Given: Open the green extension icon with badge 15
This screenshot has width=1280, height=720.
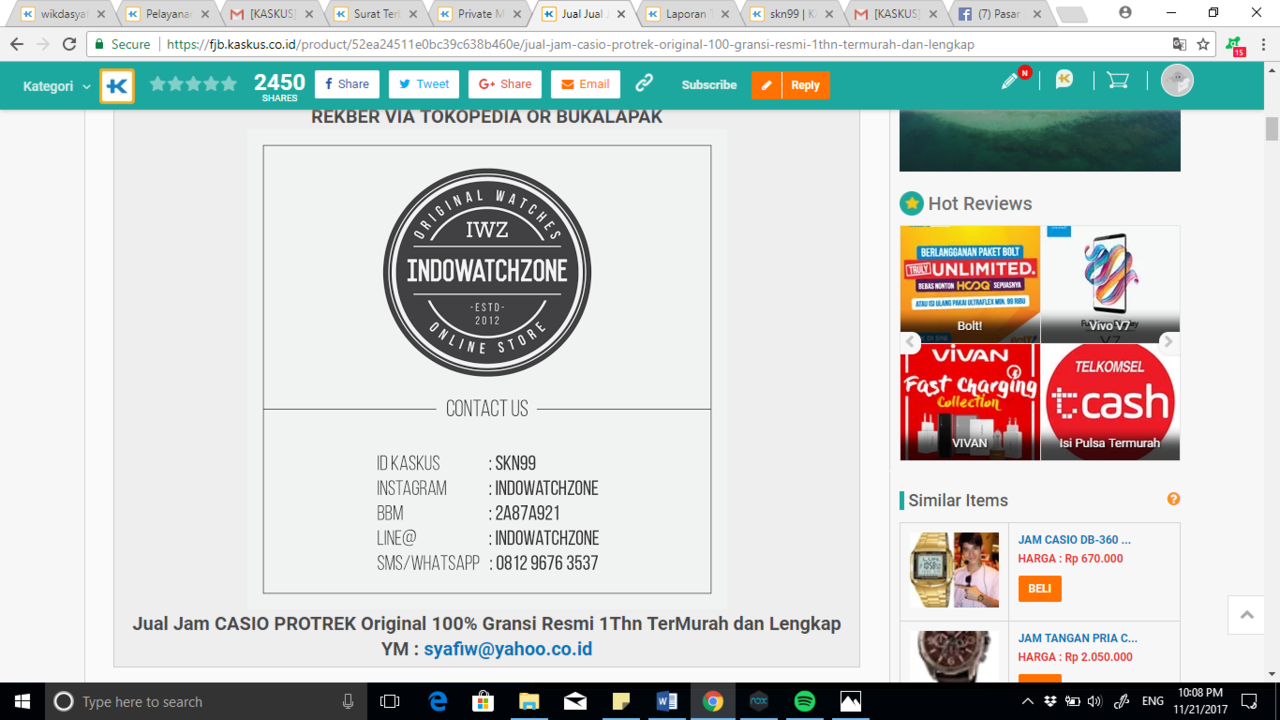Looking at the screenshot, I should coord(1235,45).
